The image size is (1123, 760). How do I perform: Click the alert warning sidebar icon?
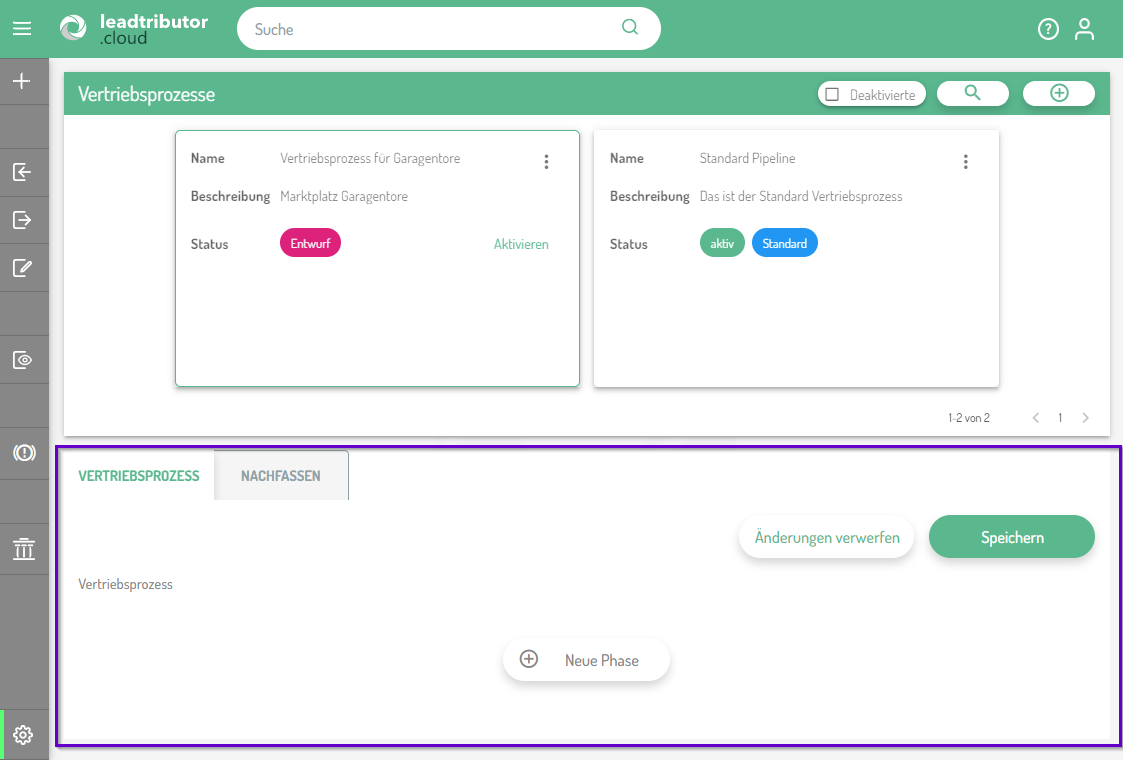point(24,453)
